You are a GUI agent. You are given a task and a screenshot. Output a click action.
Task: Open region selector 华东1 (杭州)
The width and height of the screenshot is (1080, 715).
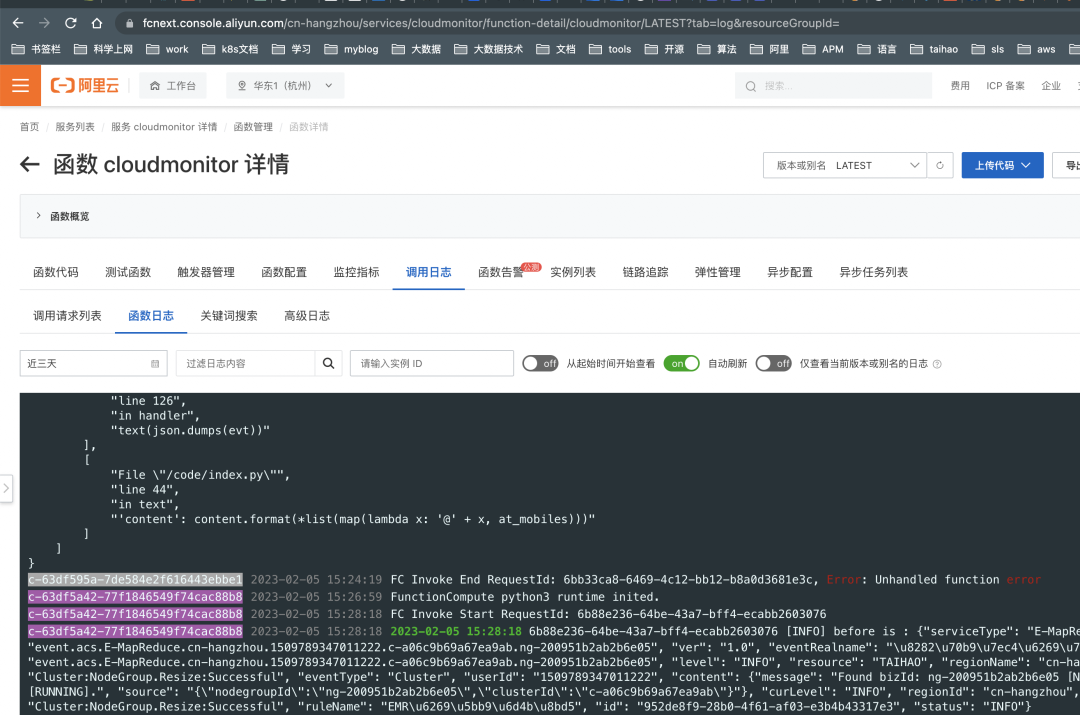284,85
